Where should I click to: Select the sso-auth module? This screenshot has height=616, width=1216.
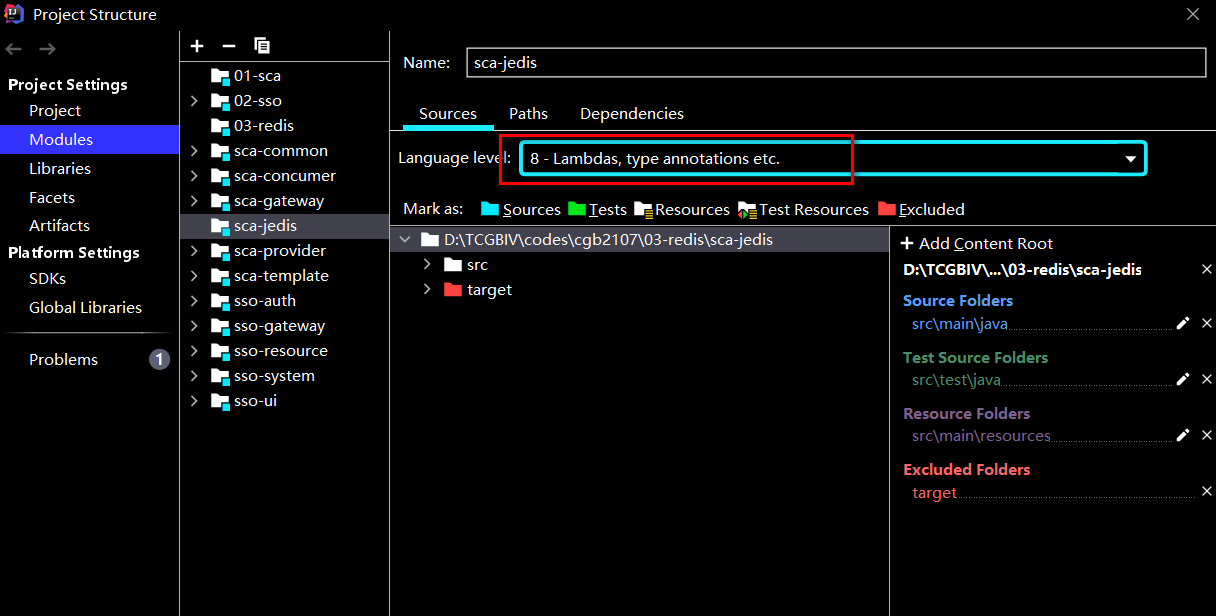264,301
